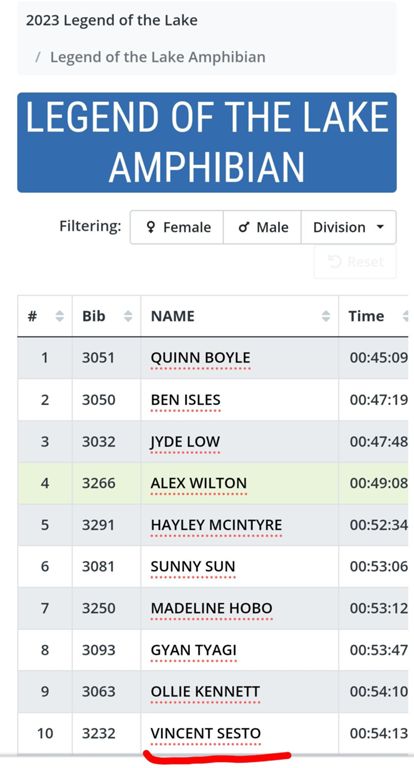Open VINCENT SESTO underlined entry
This screenshot has width=414, height=768.
[x=206, y=733]
